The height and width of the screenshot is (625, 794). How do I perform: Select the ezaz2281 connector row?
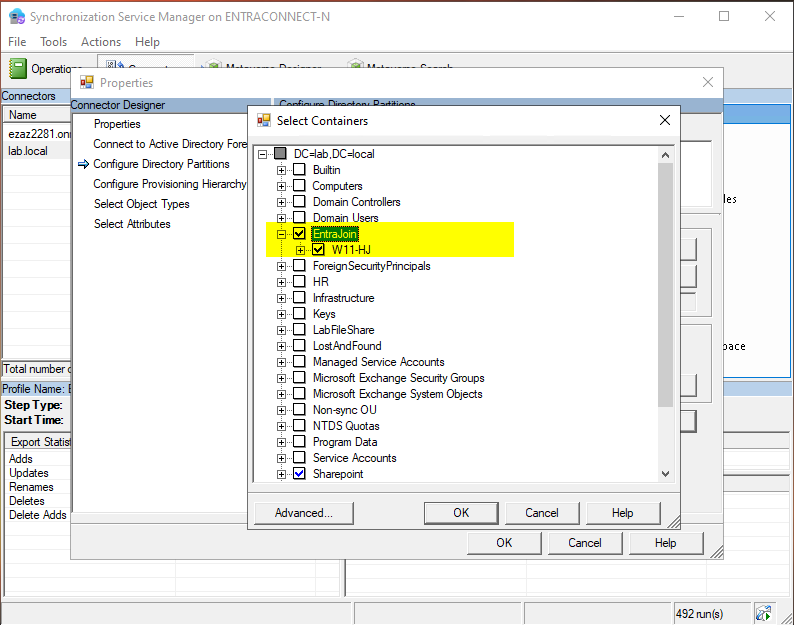pos(36,134)
